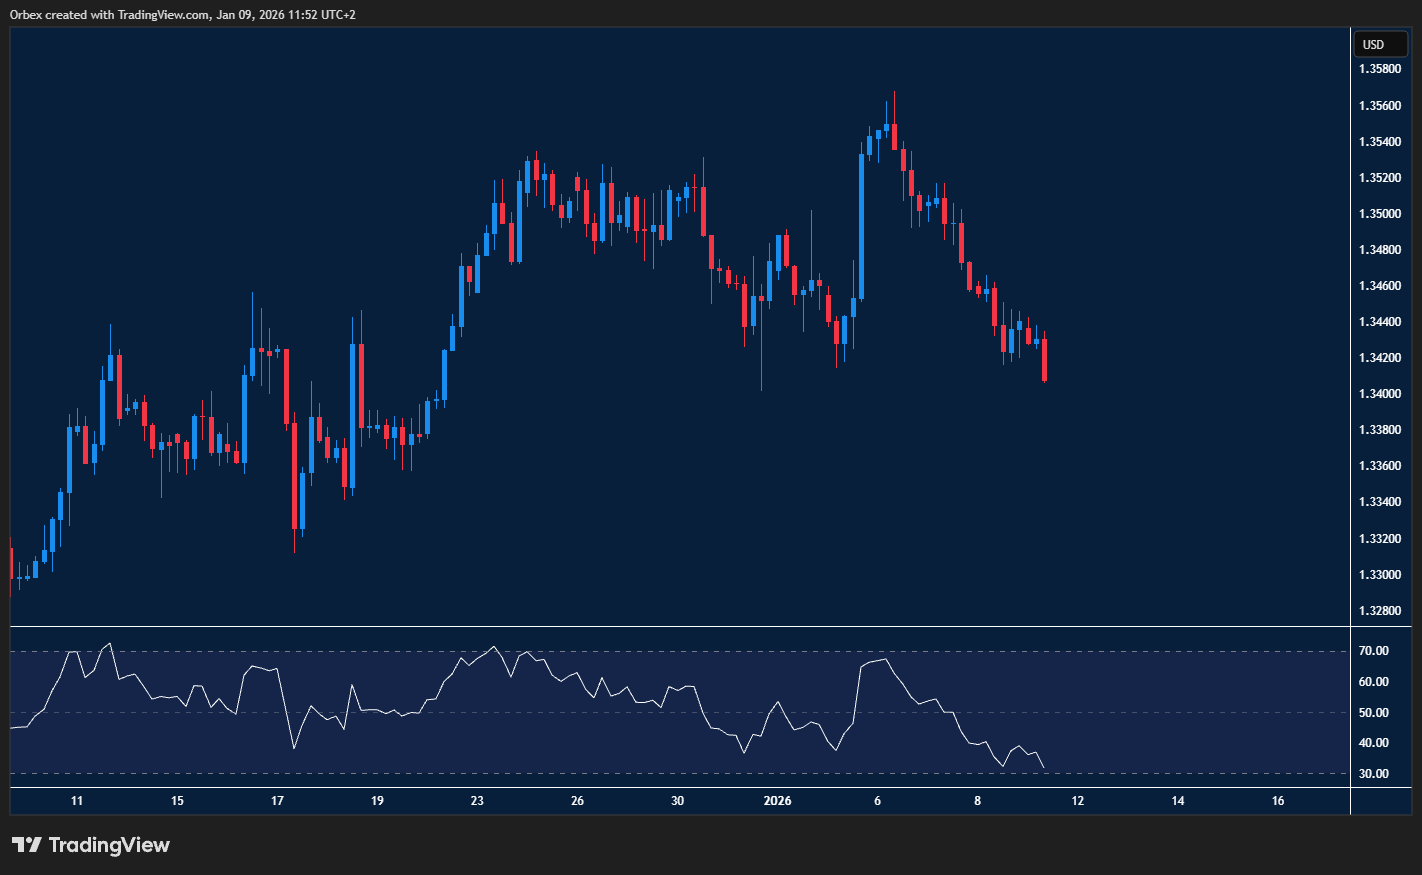Click the 1.32800 price label
This screenshot has width=1422, height=875.
[x=1379, y=611]
